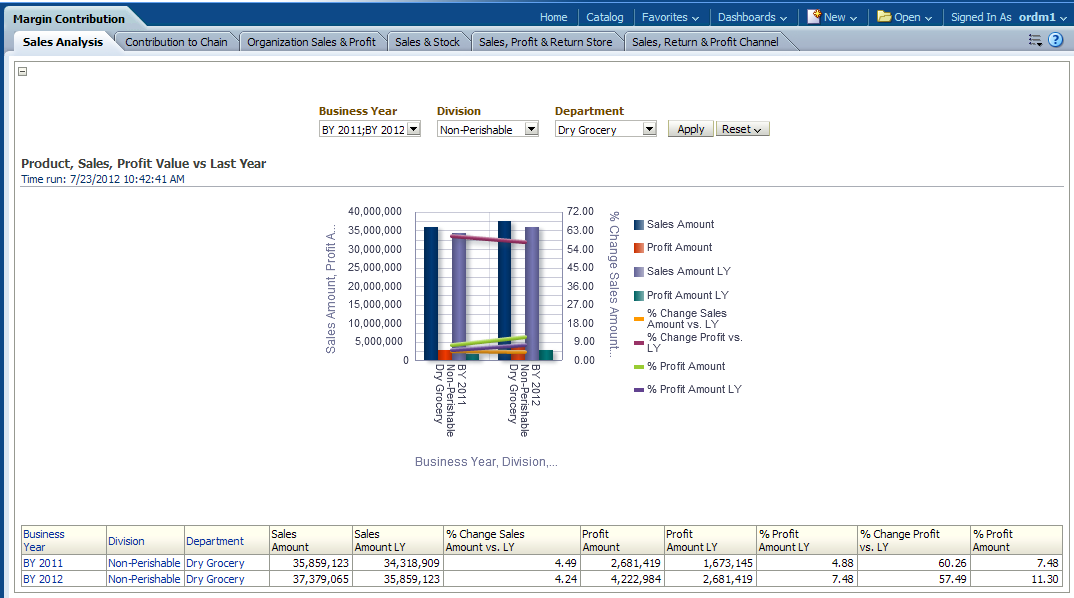Screen dimensions: 1074x598
Task: Click the Reset button
Action: click(742, 129)
